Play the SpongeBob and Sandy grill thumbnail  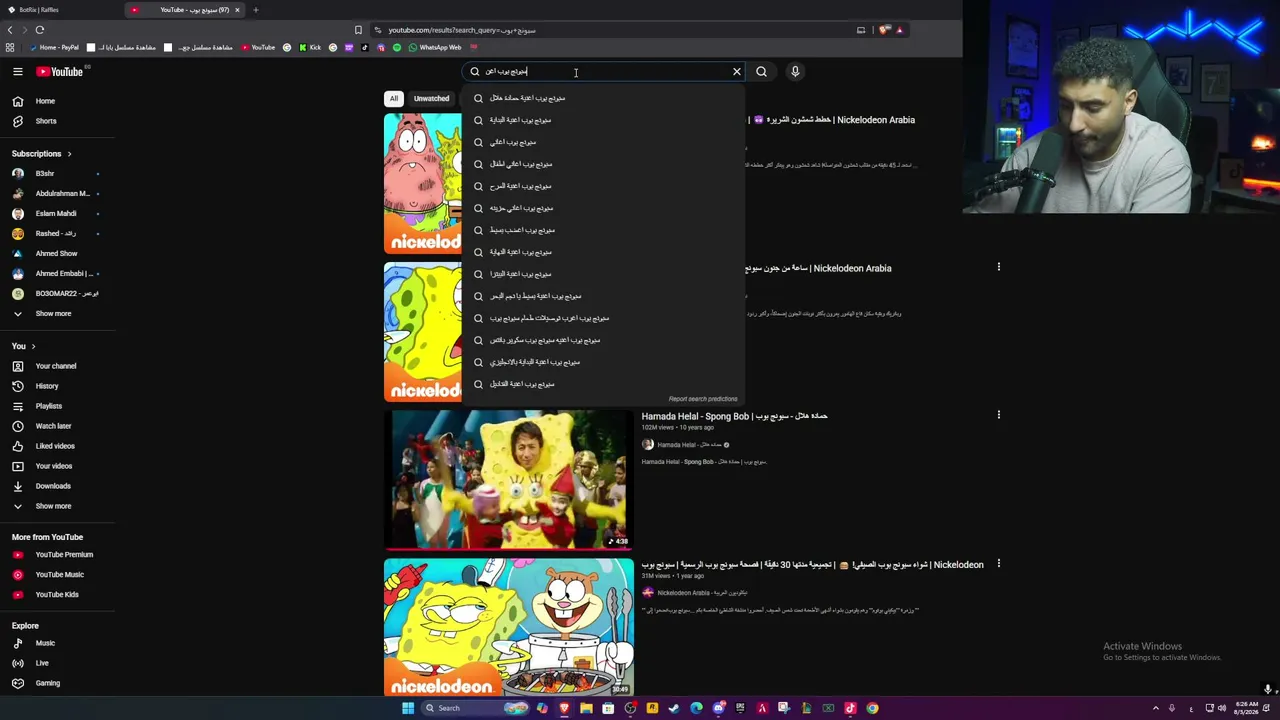click(508, 627)
